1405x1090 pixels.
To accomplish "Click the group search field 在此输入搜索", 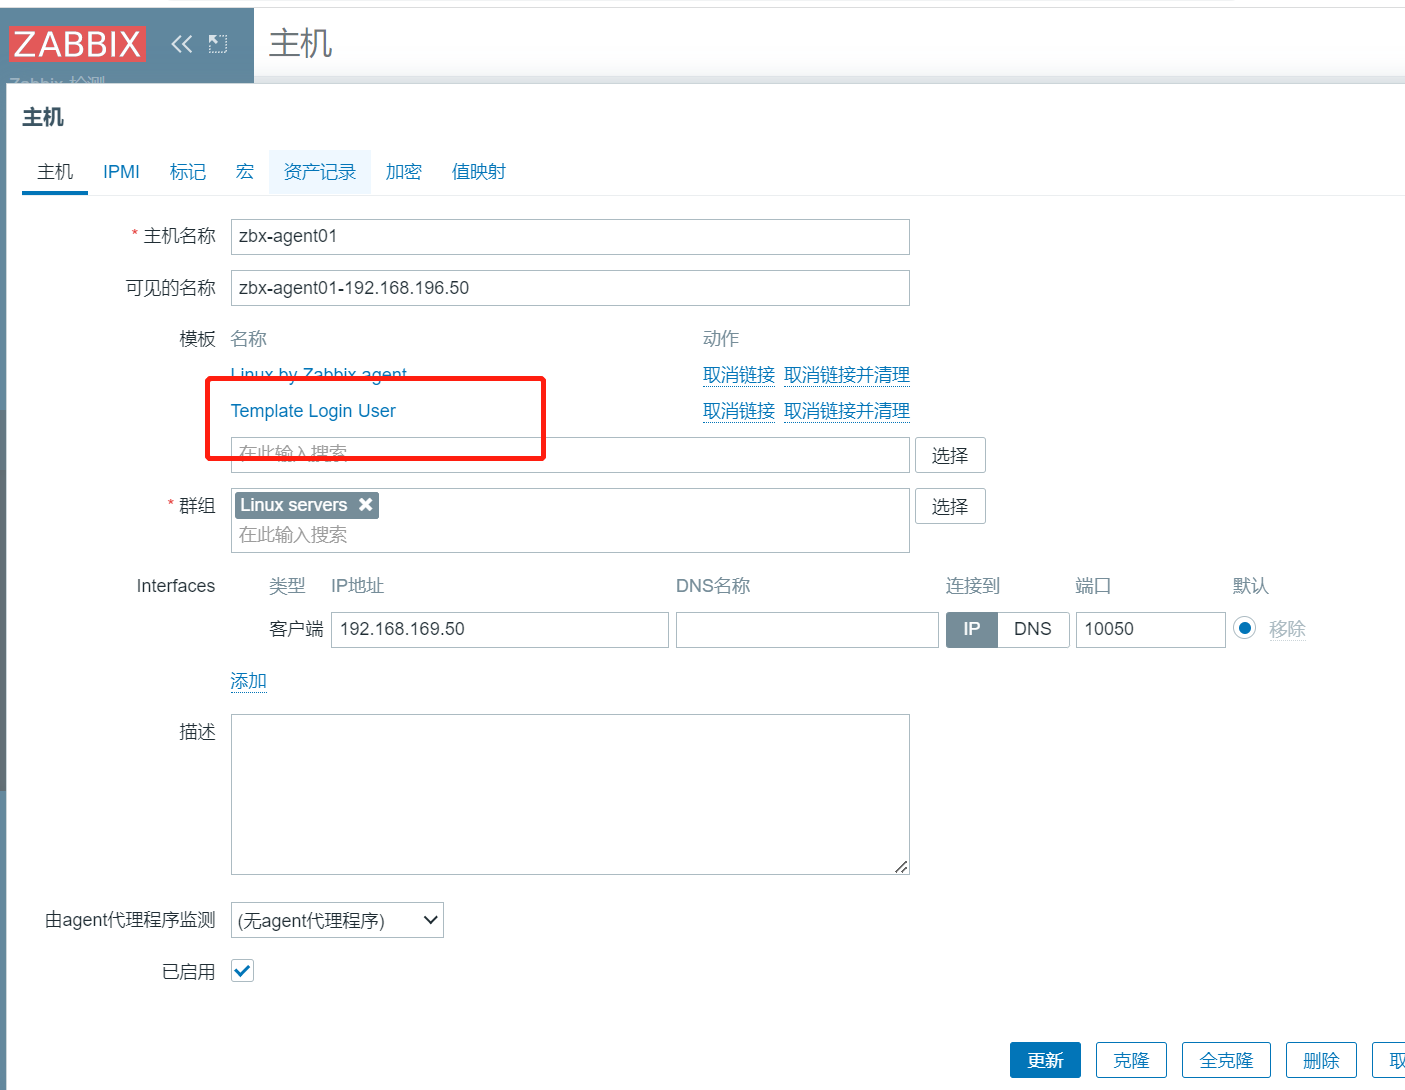I will 570,535.
